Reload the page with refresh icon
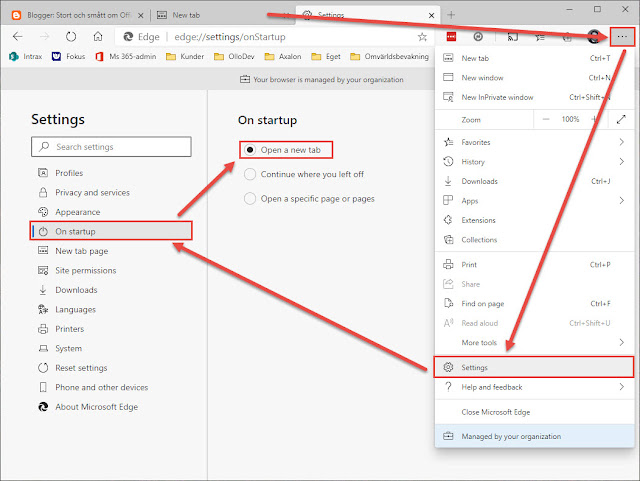The image size is (640, 481). click(x=71, y=37)
